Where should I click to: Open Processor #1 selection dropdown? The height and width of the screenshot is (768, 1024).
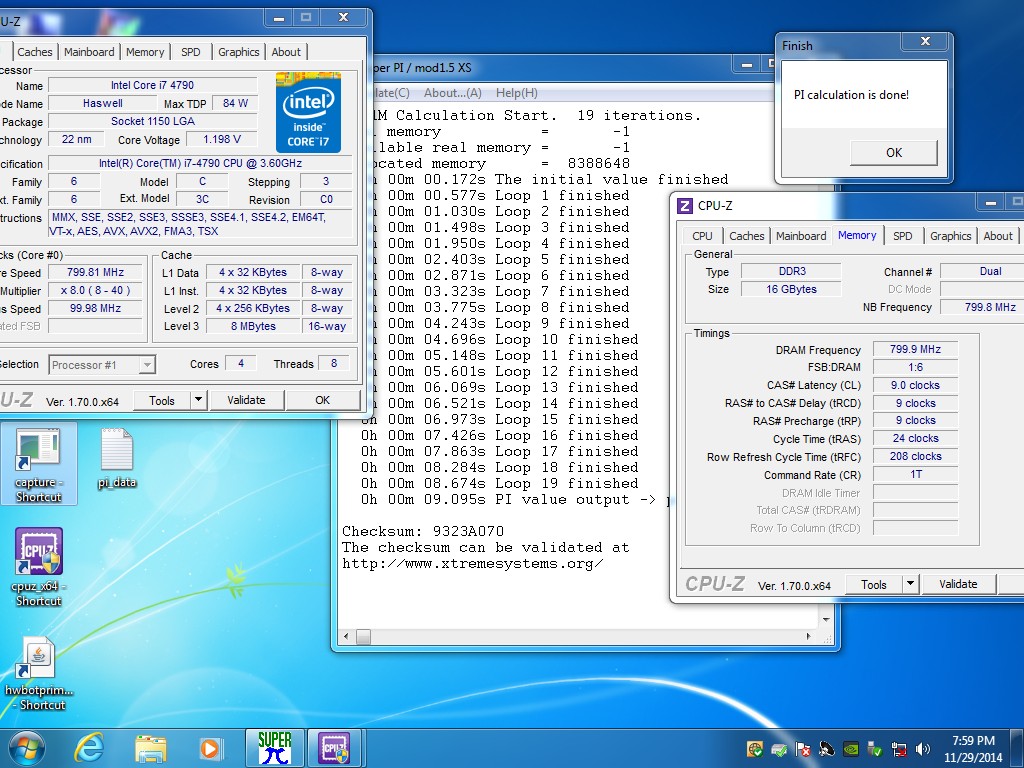(102, 364)
